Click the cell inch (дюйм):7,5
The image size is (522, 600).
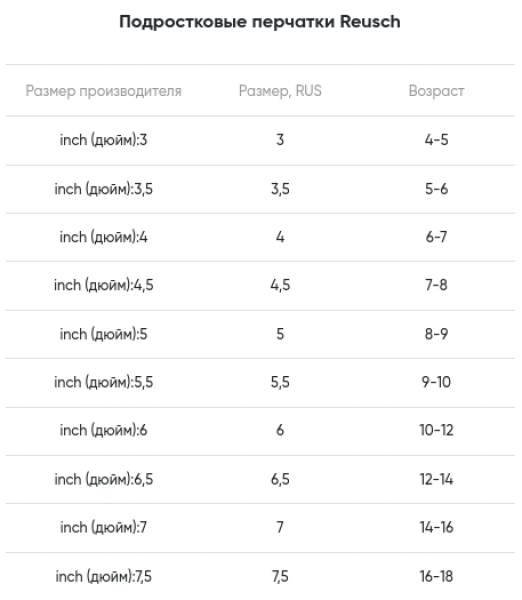(103, 577)
